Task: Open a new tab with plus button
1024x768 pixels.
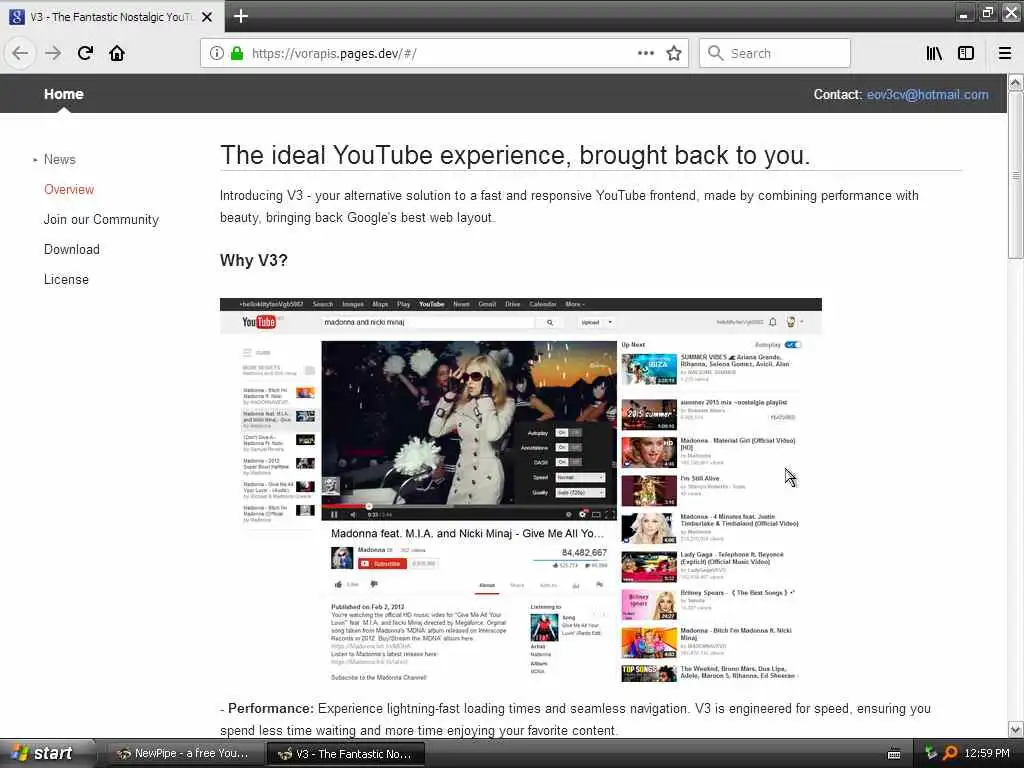Action: 240,16
